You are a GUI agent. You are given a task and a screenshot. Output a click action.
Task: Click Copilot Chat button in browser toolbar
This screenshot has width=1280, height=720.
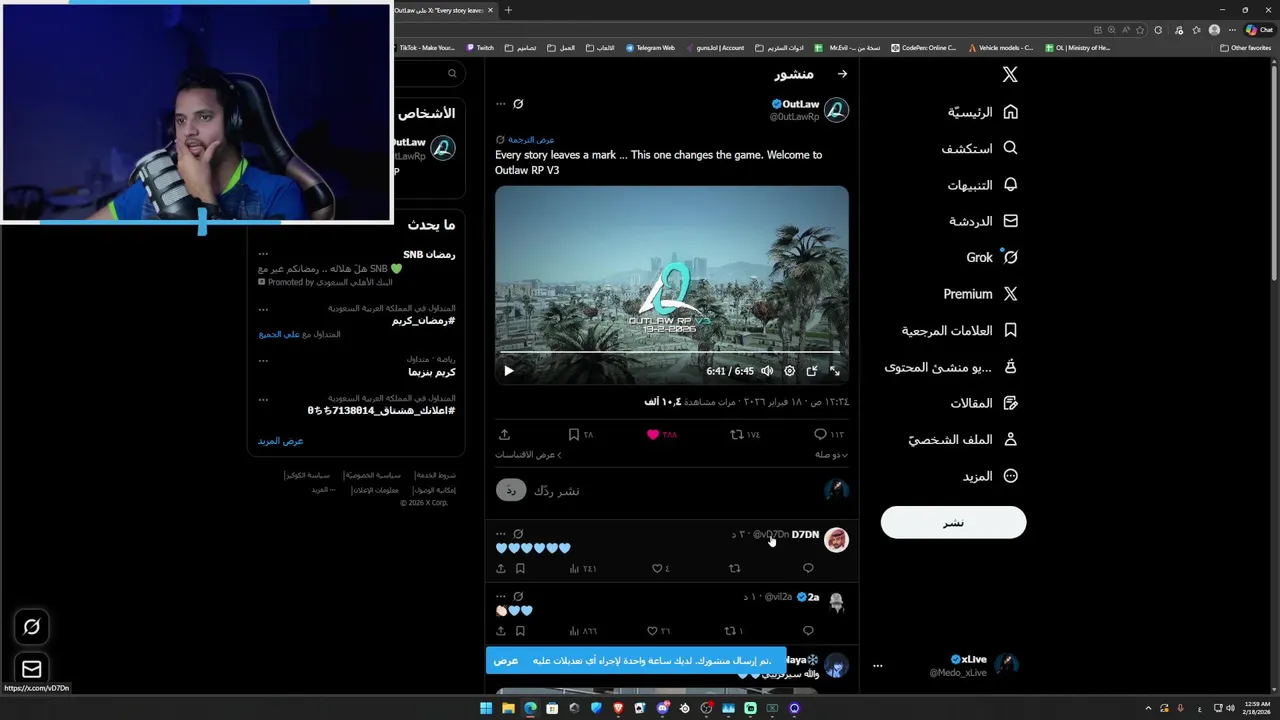click(1259, 30)
